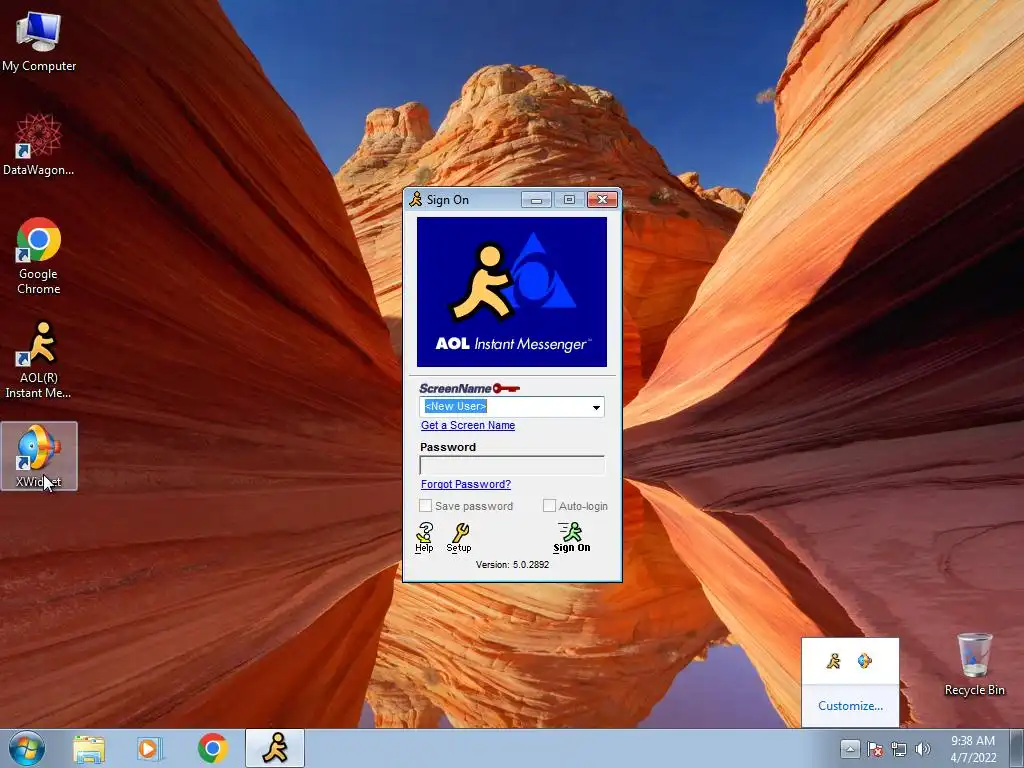Launch Windows Media Player from taskbar
This screenshot has height=768, width=1024.
click(150, 749)
